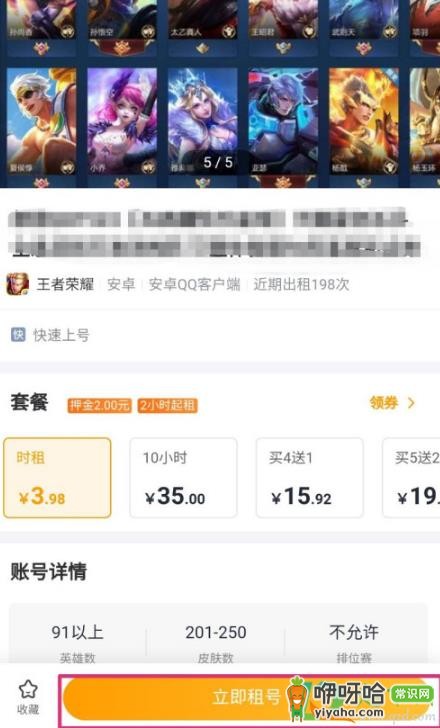Open the blue armored hero skin thumbnail
Screen dimensions: 440x728
click(283, 122)
